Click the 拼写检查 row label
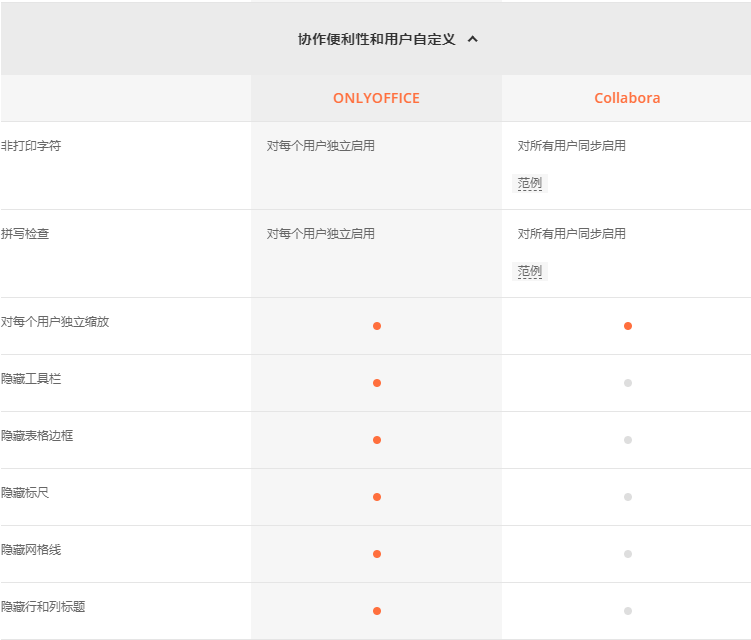The width and height of the screenshot is (751, 640). (x=25, y=234)
